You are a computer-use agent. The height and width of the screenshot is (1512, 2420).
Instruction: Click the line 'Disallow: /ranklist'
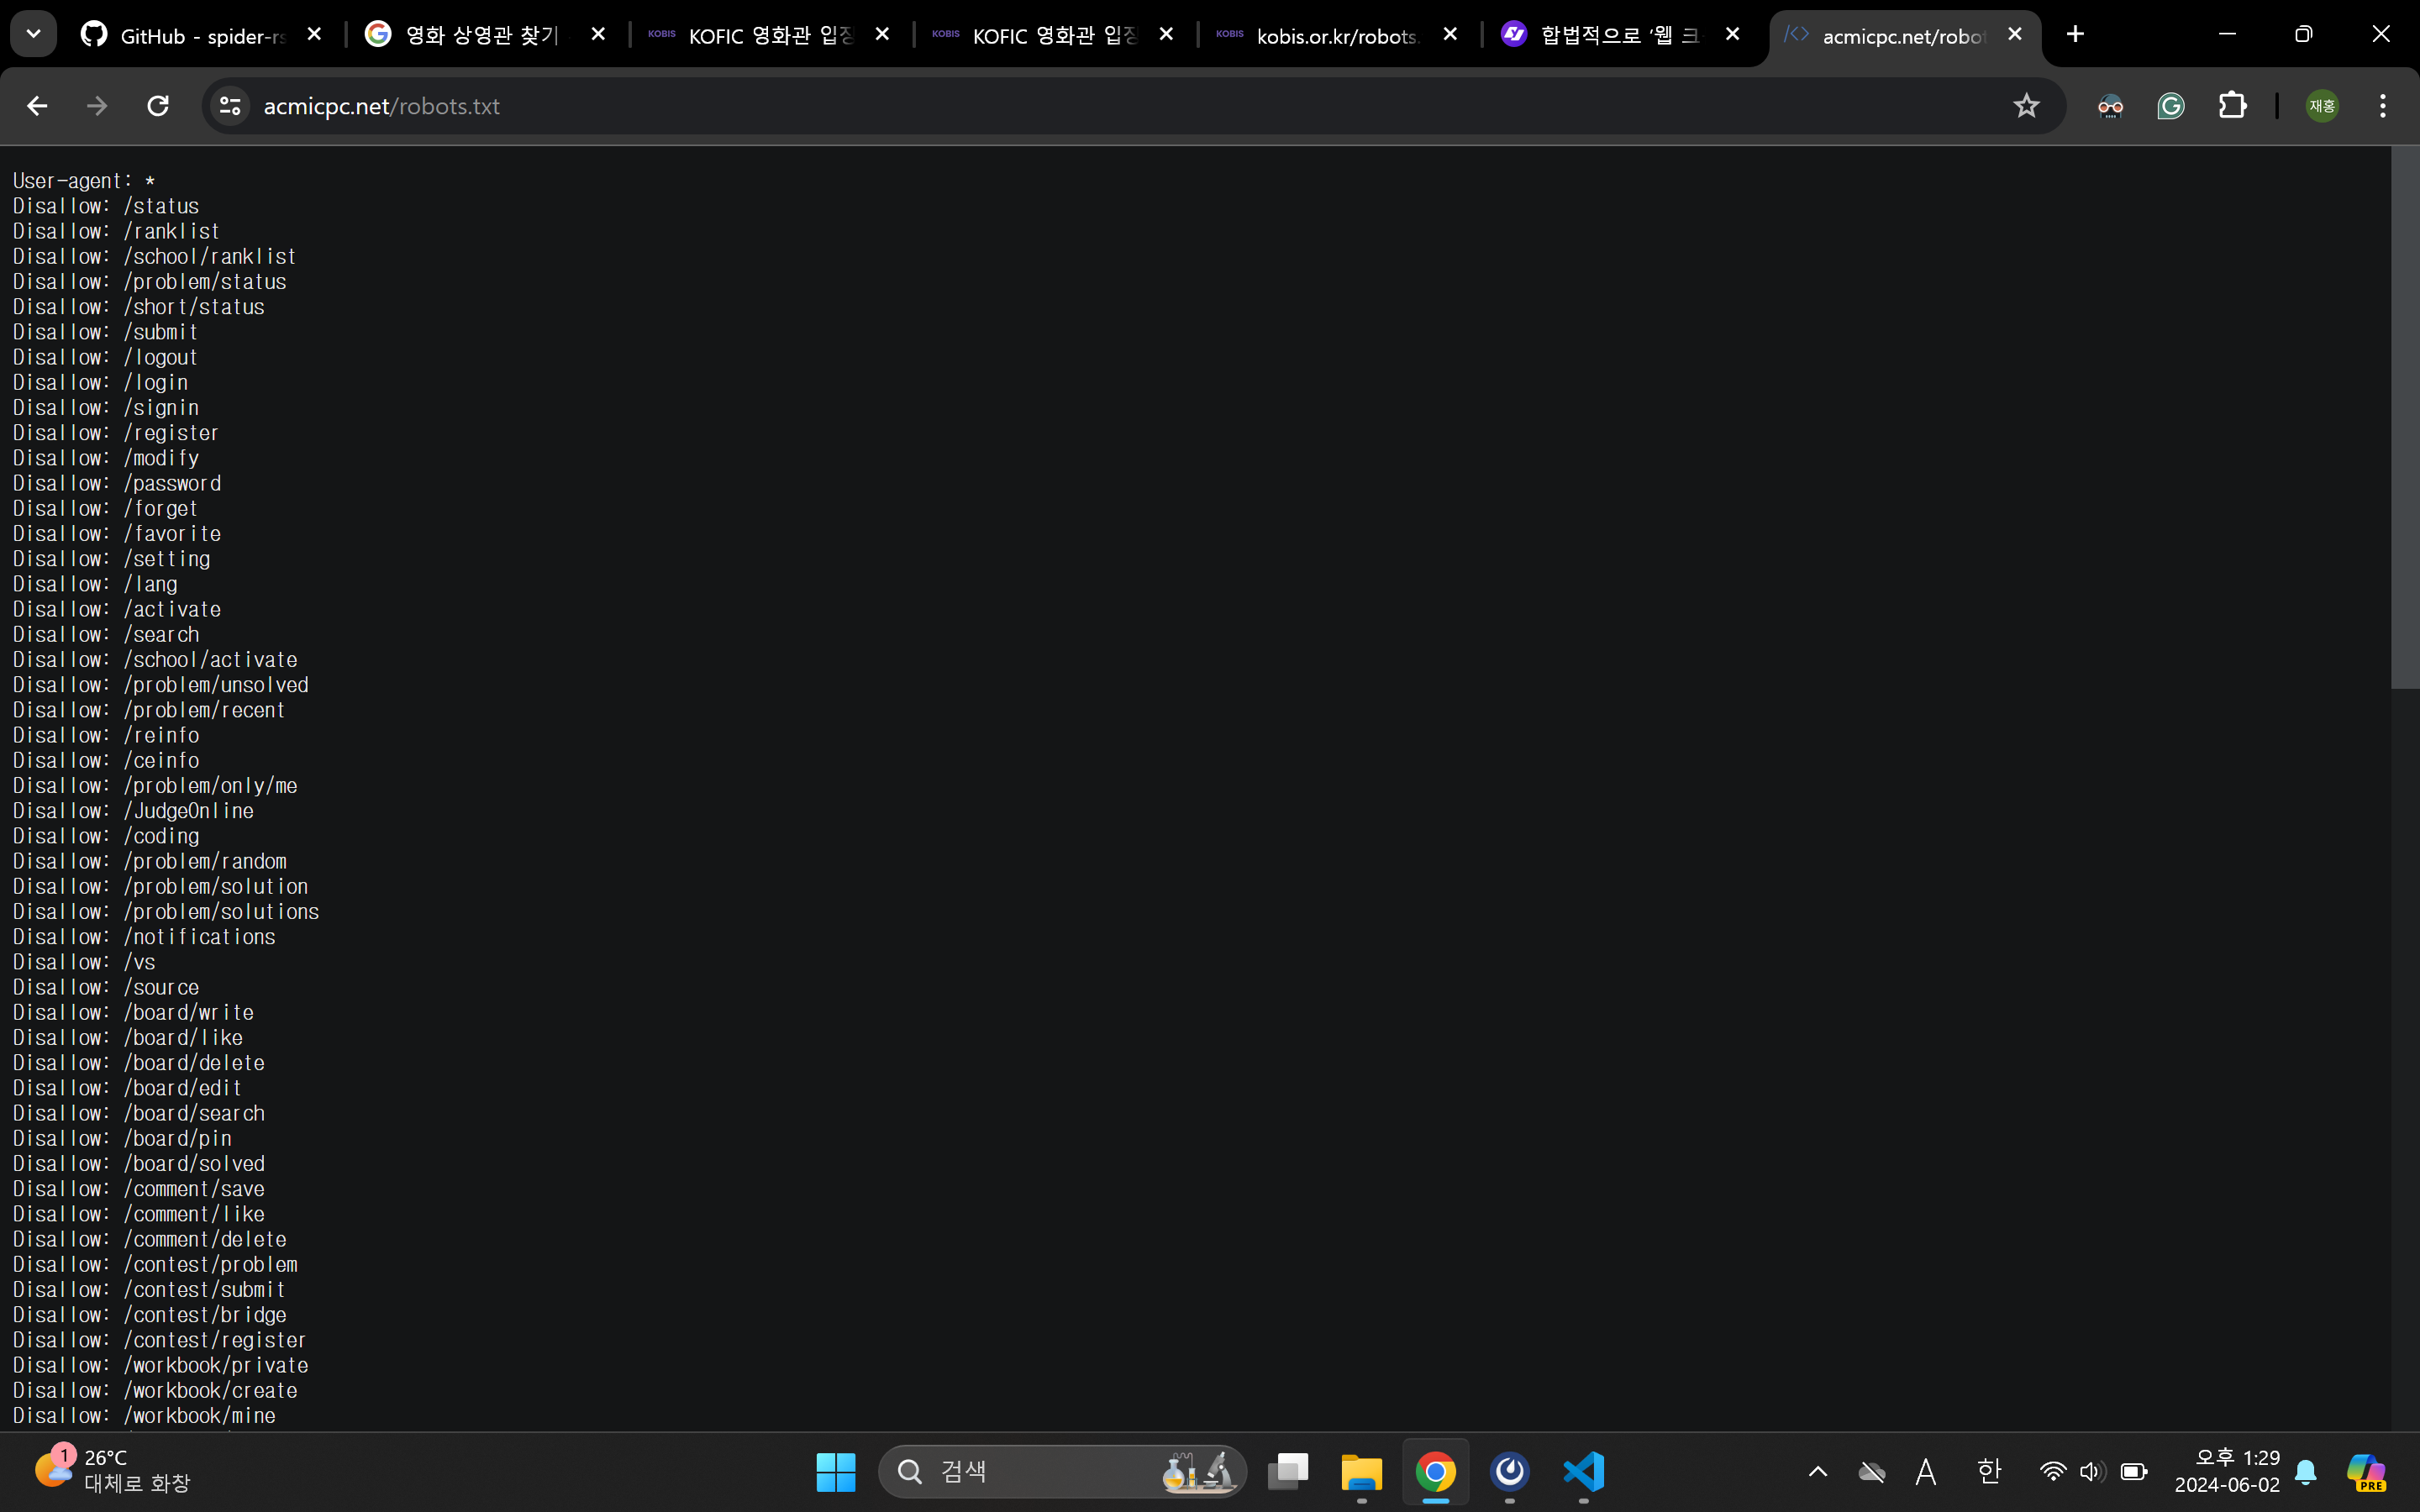click(116, 231)
